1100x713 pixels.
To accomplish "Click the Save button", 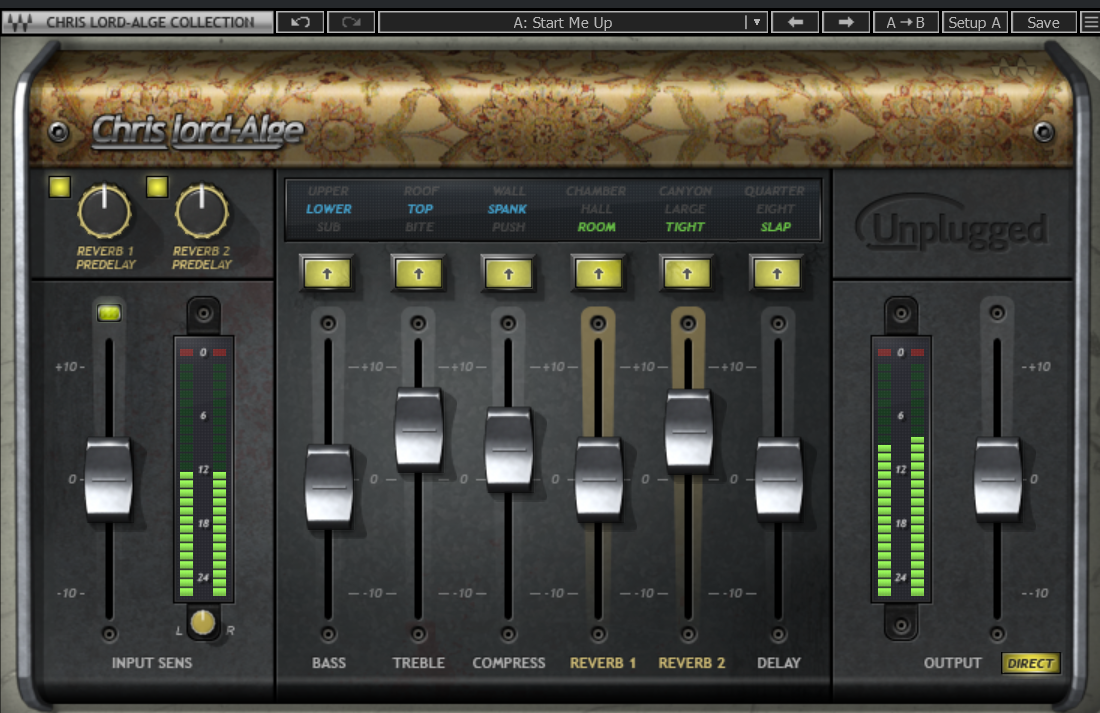I will point(1043,22).
